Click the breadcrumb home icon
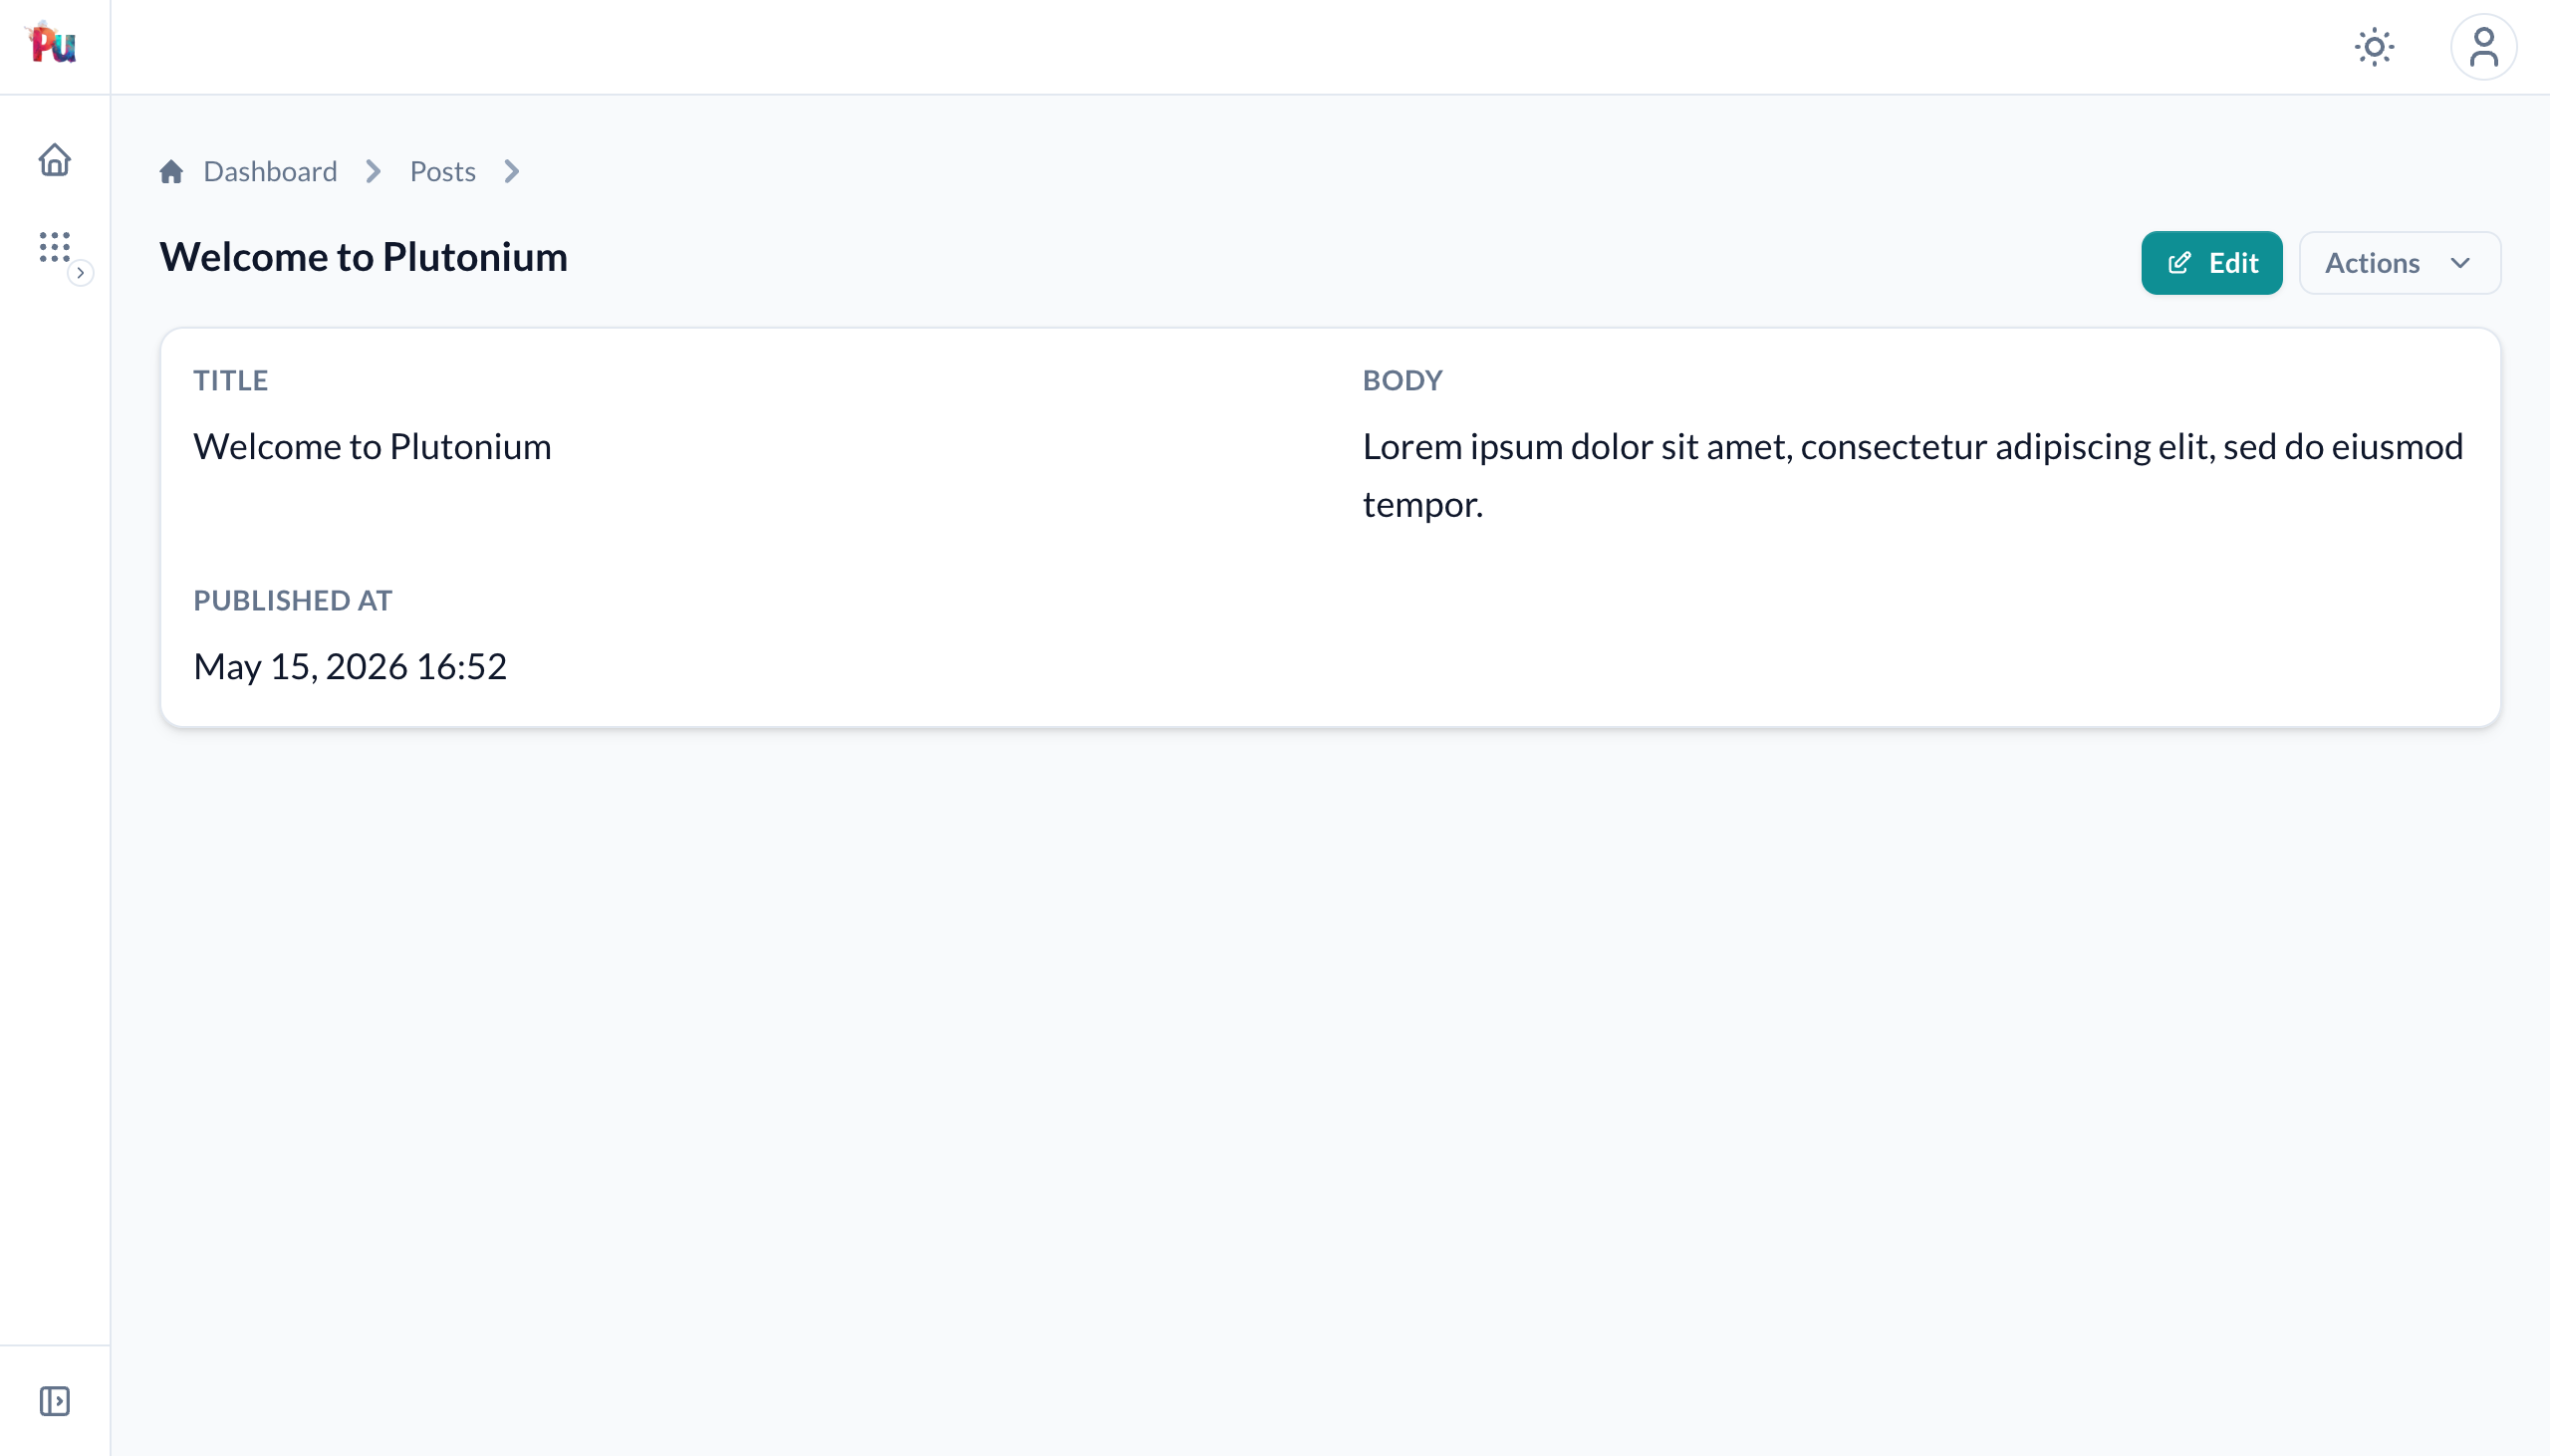 [x=171, y=172]
